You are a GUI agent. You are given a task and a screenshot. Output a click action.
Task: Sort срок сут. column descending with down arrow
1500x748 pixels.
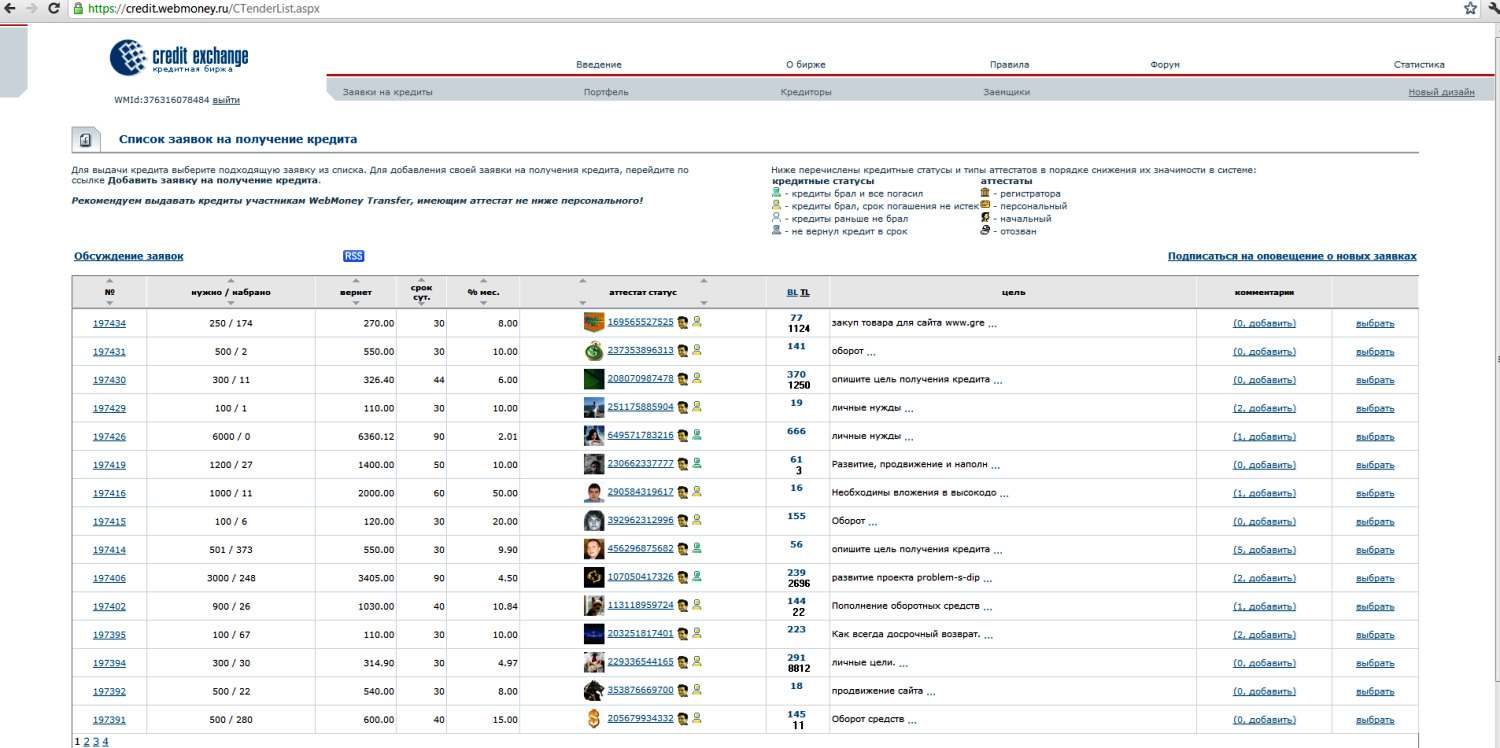pos(421,305)
